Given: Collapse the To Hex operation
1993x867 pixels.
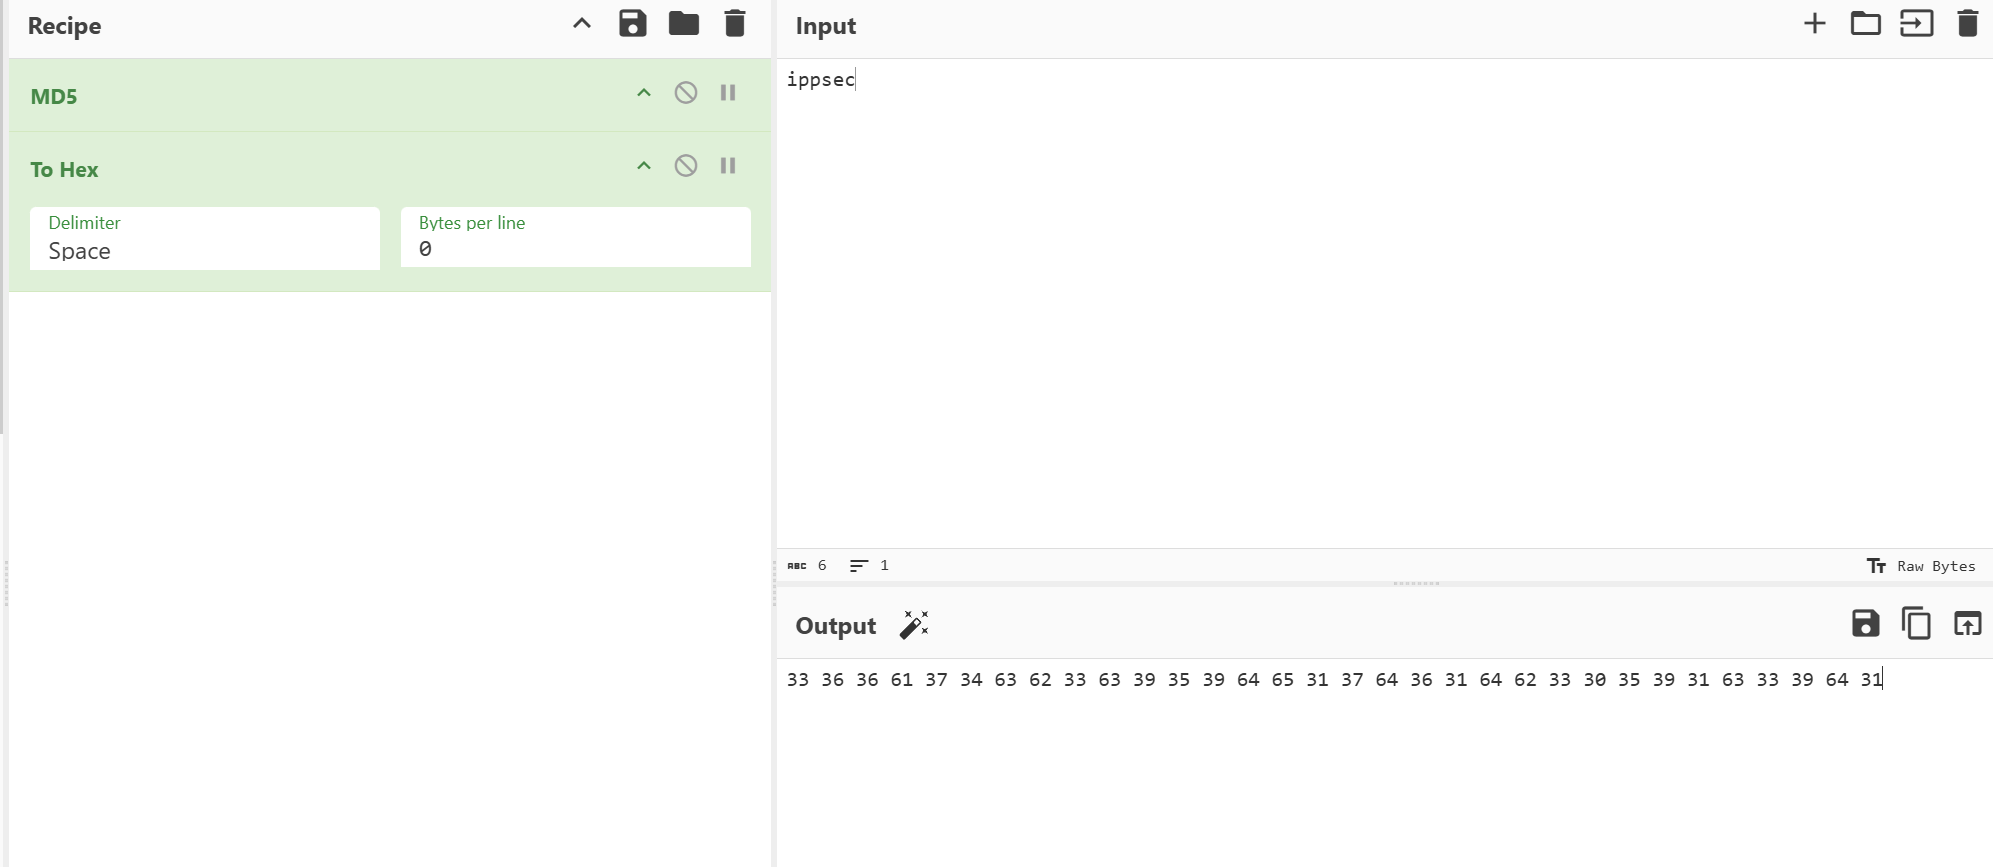Looking at the screenshot, I should (x=644, y=166).
